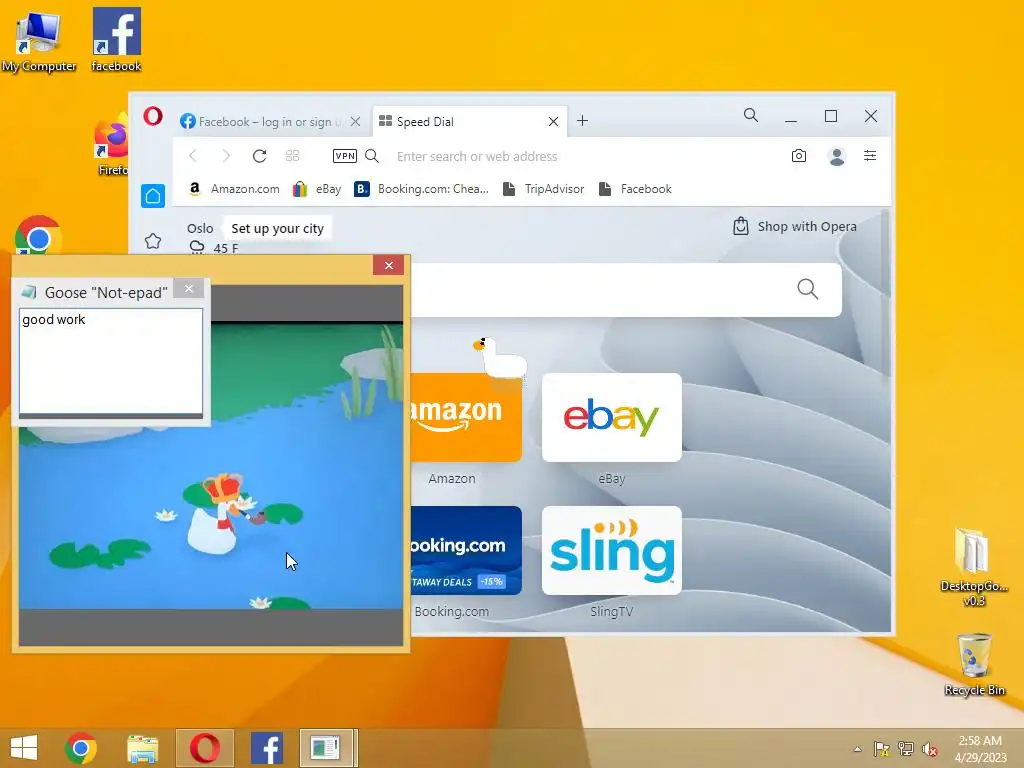1024x768 pixels.
Task: Click the Opera taskbar button
Action: (205, 748)
